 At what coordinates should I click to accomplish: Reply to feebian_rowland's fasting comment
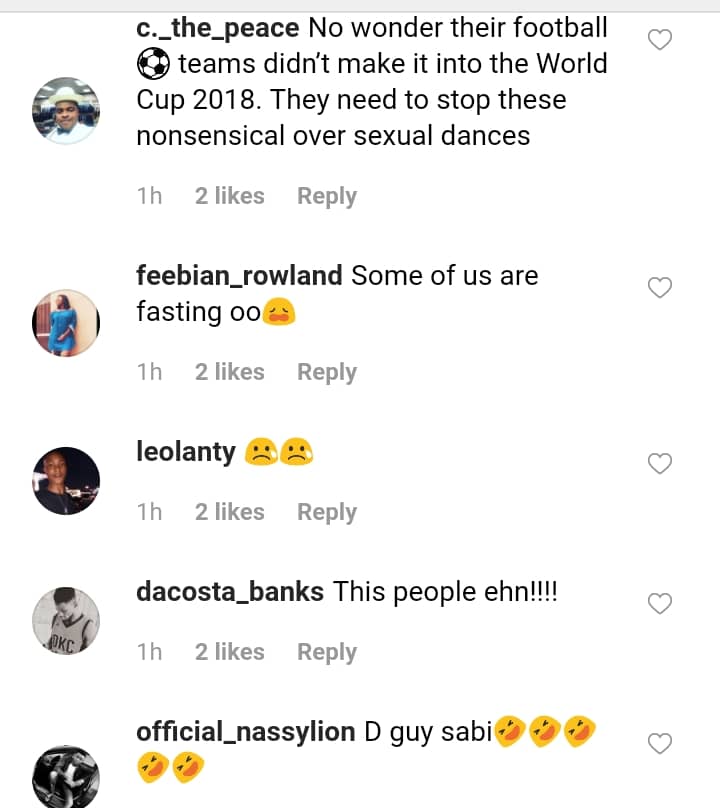tap(327, 372)
